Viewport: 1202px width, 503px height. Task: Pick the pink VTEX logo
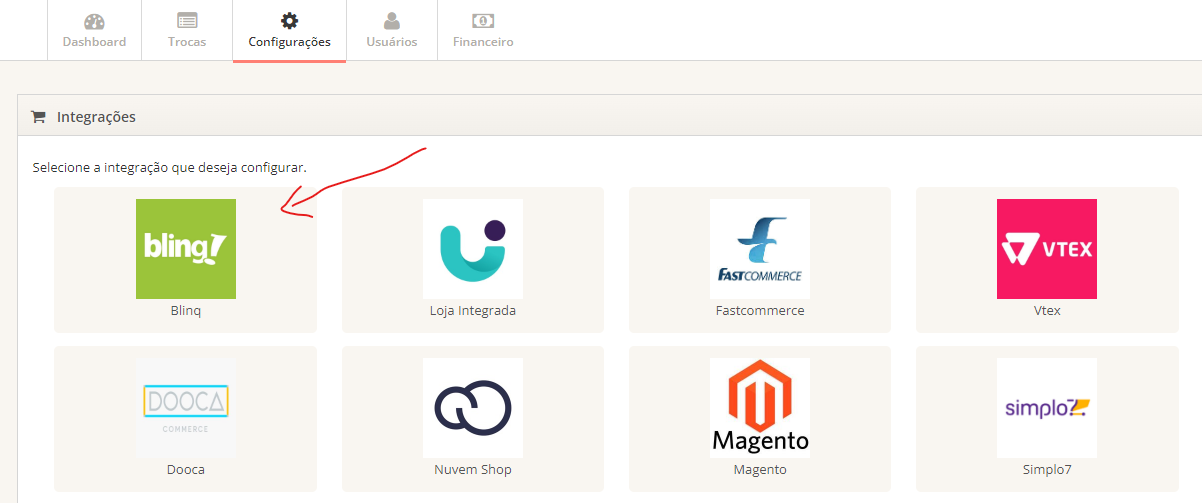click(x=1047, y=249)
